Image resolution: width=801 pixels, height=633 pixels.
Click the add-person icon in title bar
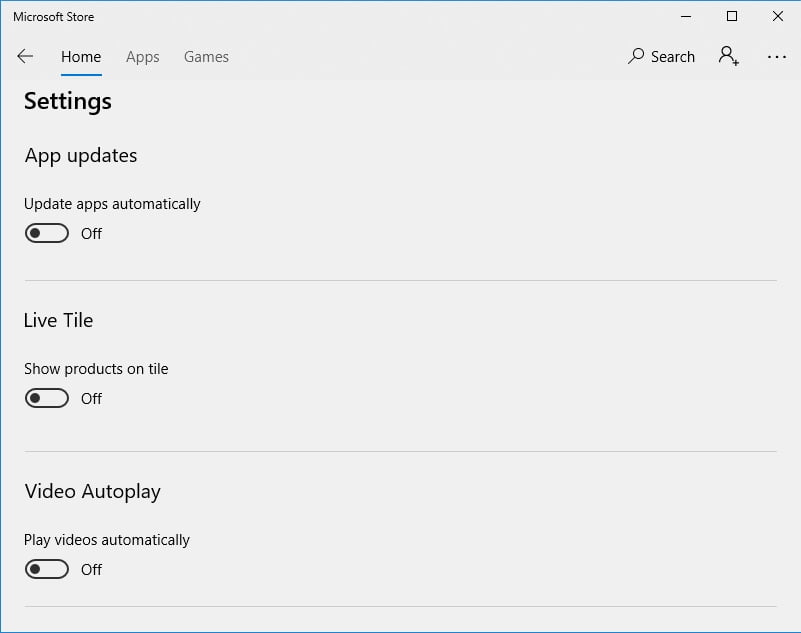click(x=728, y=56)
